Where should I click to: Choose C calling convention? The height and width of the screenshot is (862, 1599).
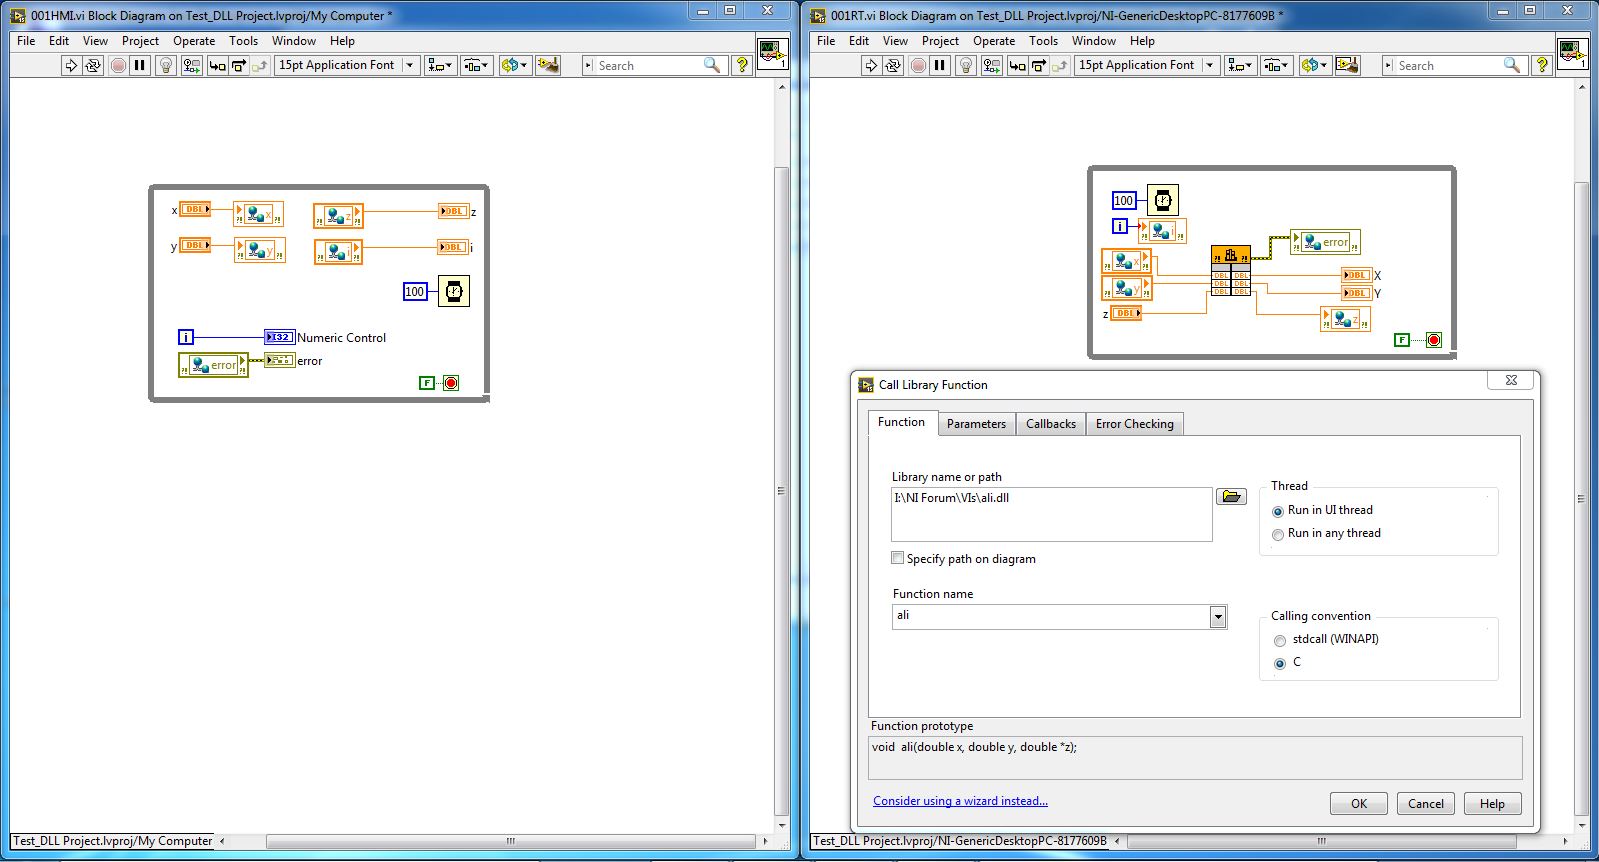tap(1287, 663)
